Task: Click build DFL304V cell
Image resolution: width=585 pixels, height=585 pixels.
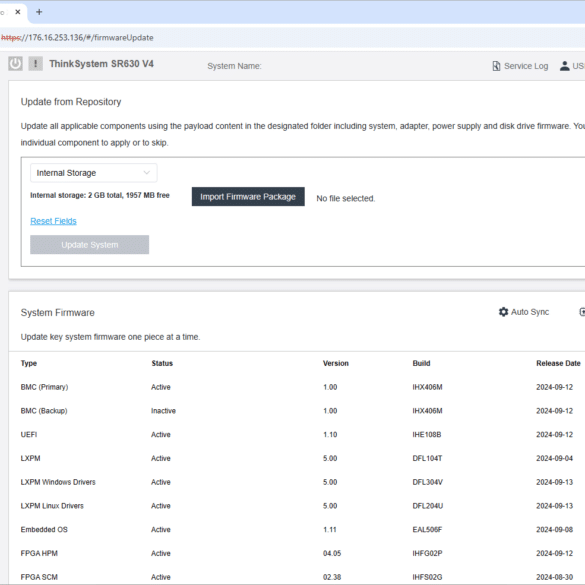Action: click(428, 482)
